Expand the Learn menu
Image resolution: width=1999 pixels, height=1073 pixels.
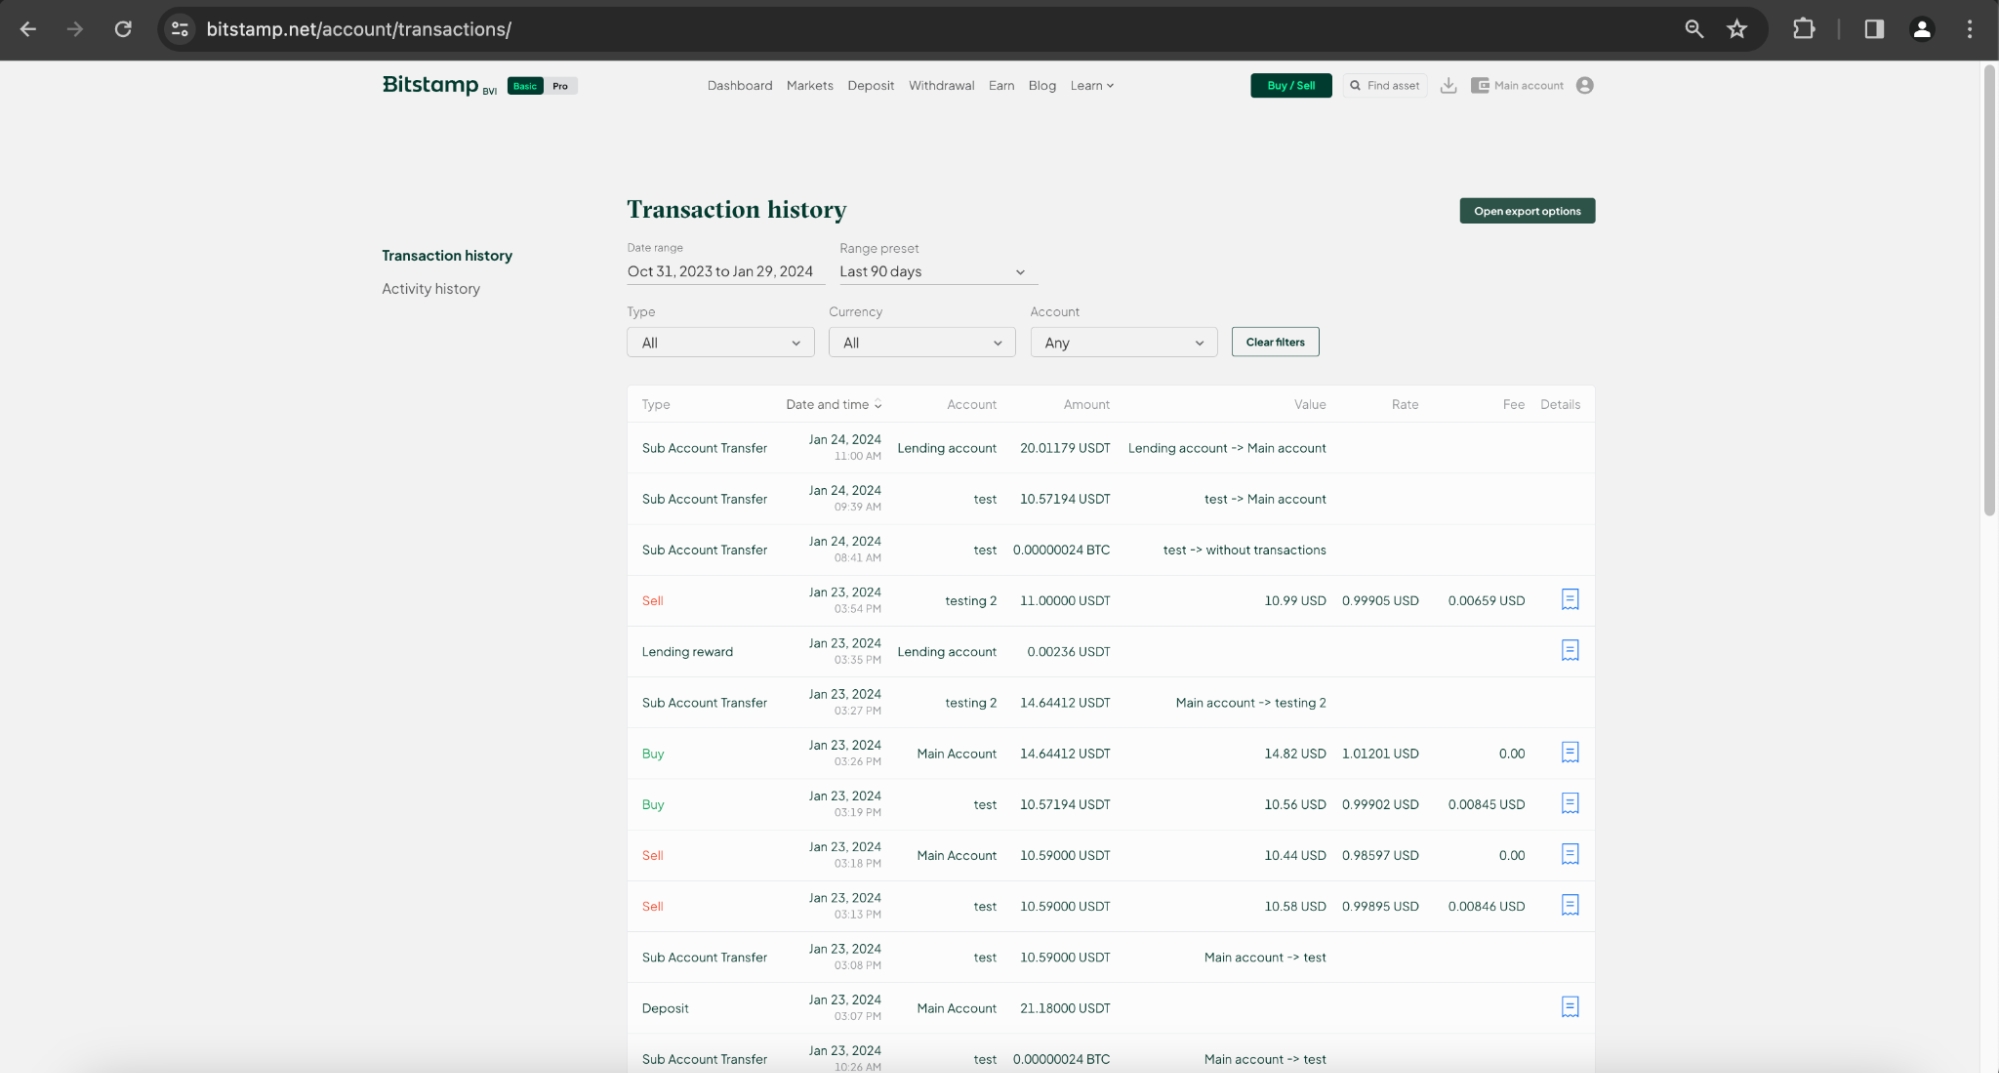[1091, 85]
